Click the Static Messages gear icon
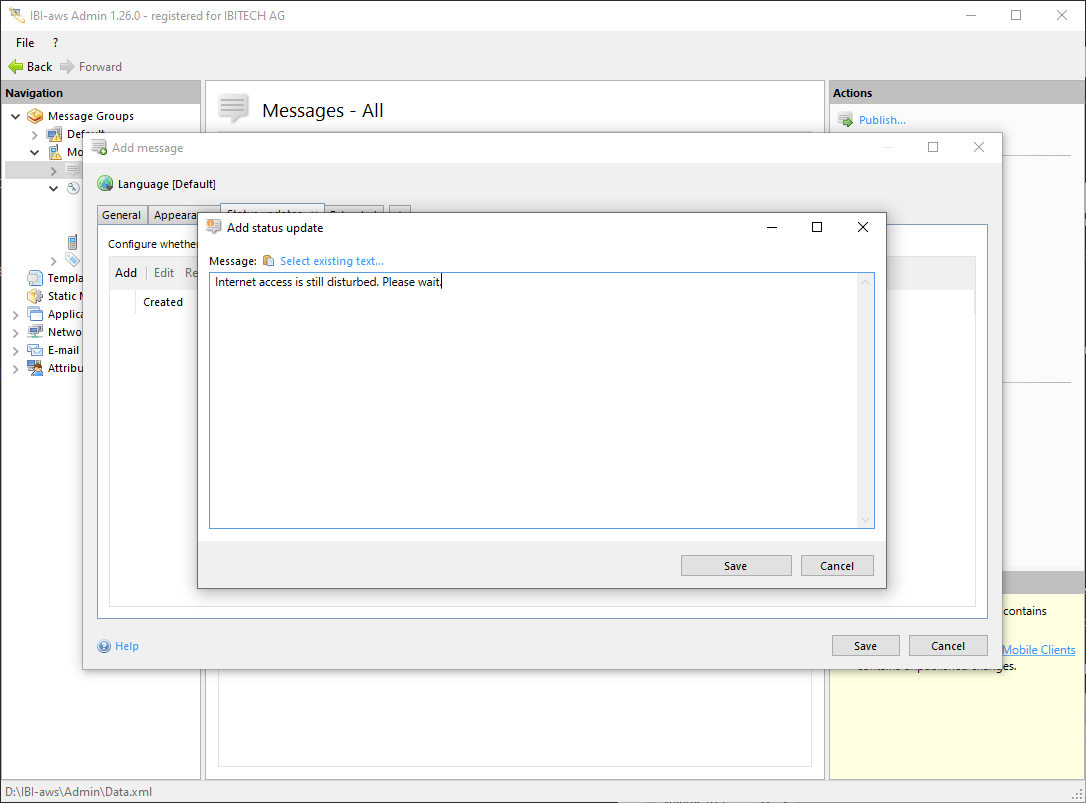Viewport: 1086px width, 803px height. (x=35, y=296)
